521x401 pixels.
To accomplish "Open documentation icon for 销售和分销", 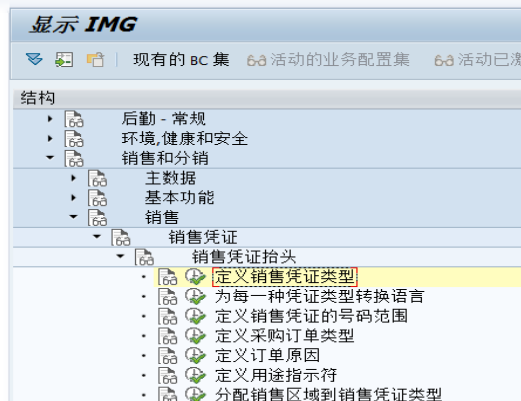I will 74,158.
